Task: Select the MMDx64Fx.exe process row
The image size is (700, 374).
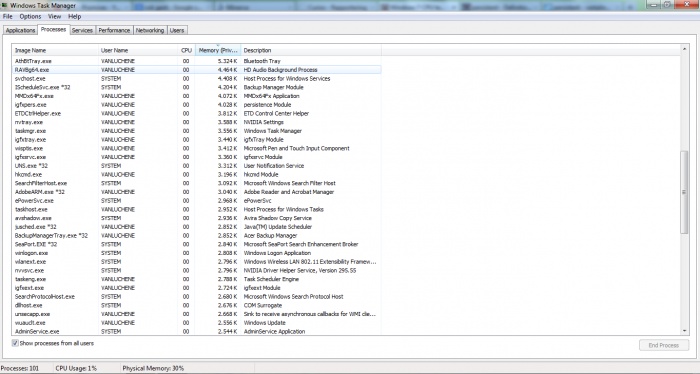Action: tap(197, 96)
